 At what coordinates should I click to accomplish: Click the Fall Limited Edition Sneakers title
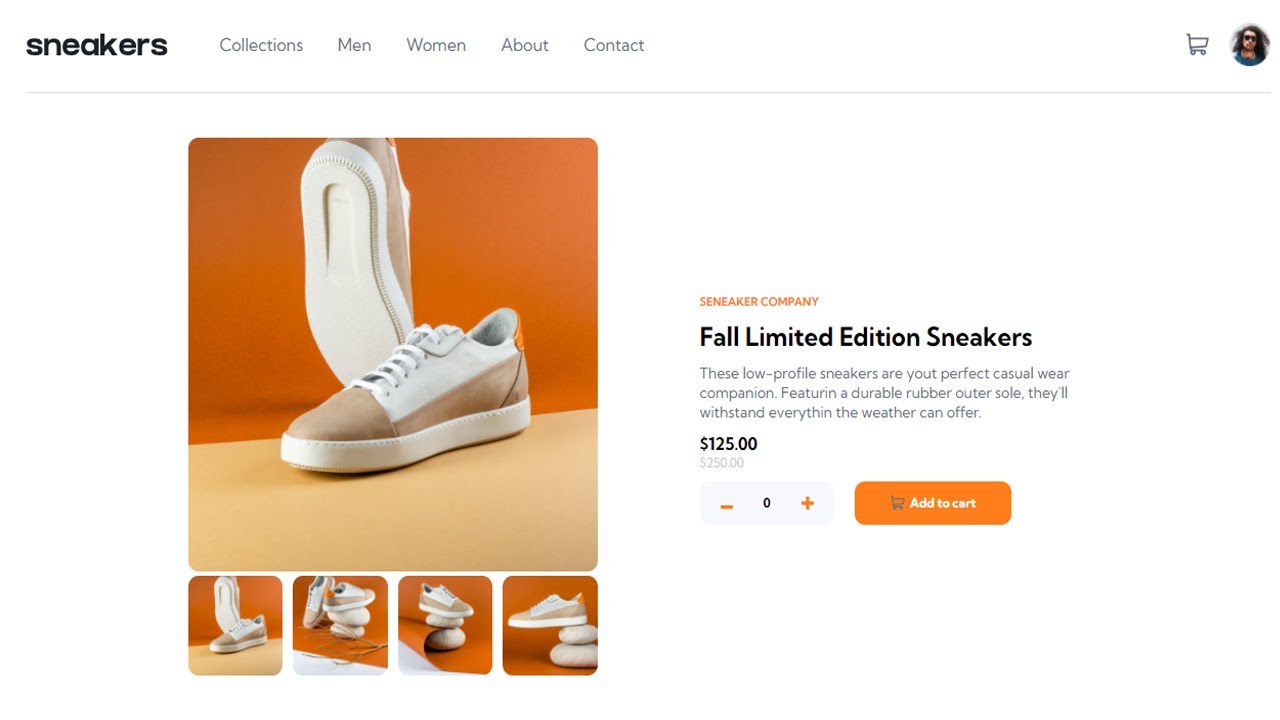coord(866,337)
